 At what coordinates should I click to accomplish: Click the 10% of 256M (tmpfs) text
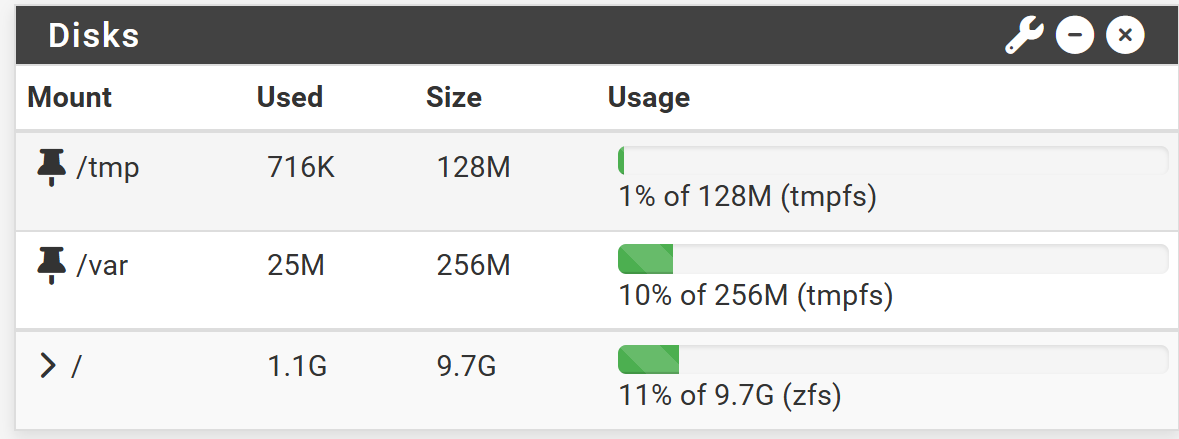click(756, 295)
